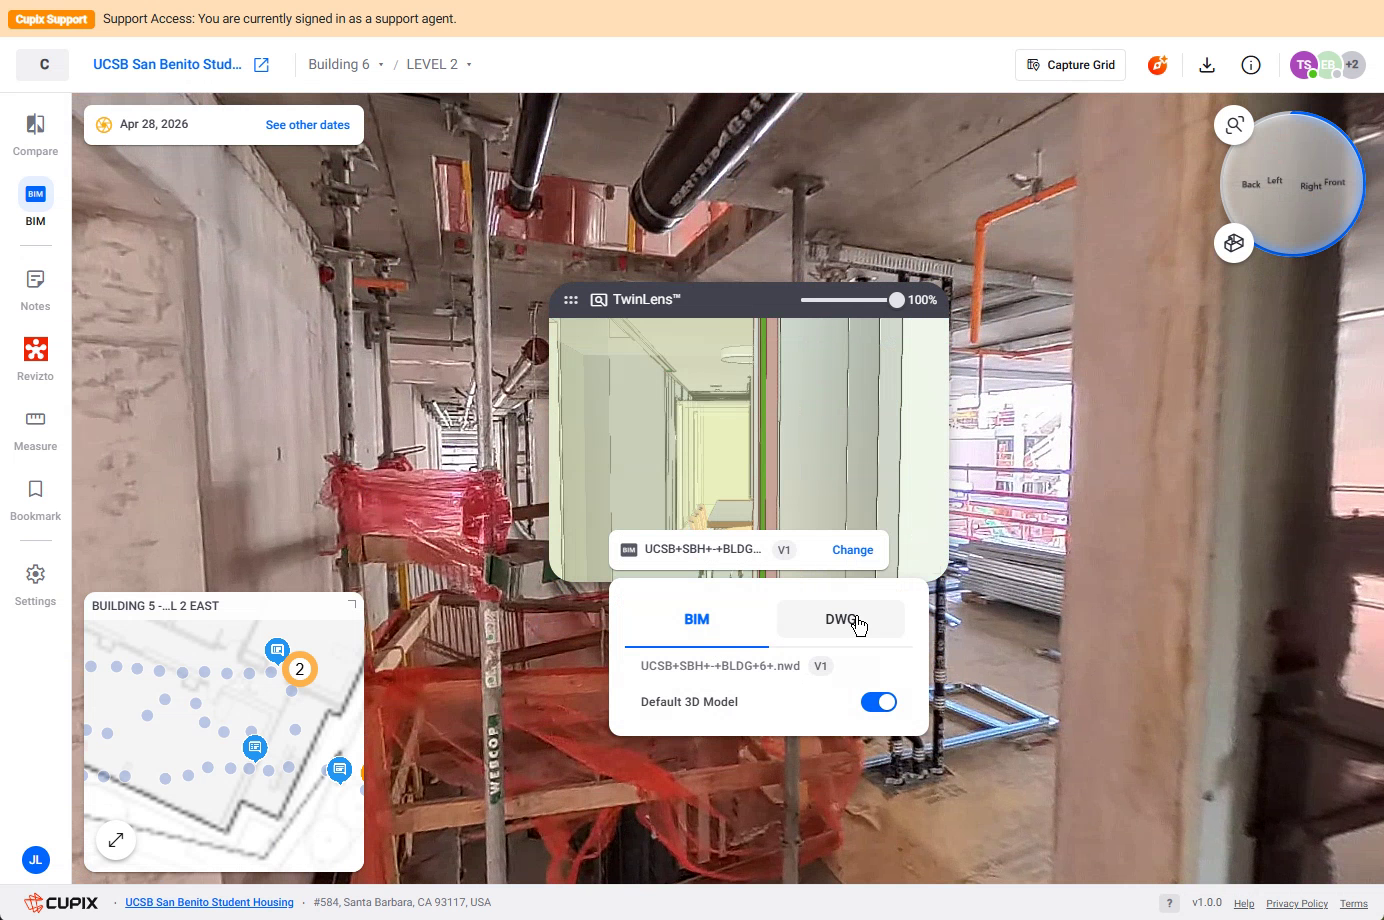Click the TwinLens opacity slider handle

pyautogui.click(x=896, y=300)
